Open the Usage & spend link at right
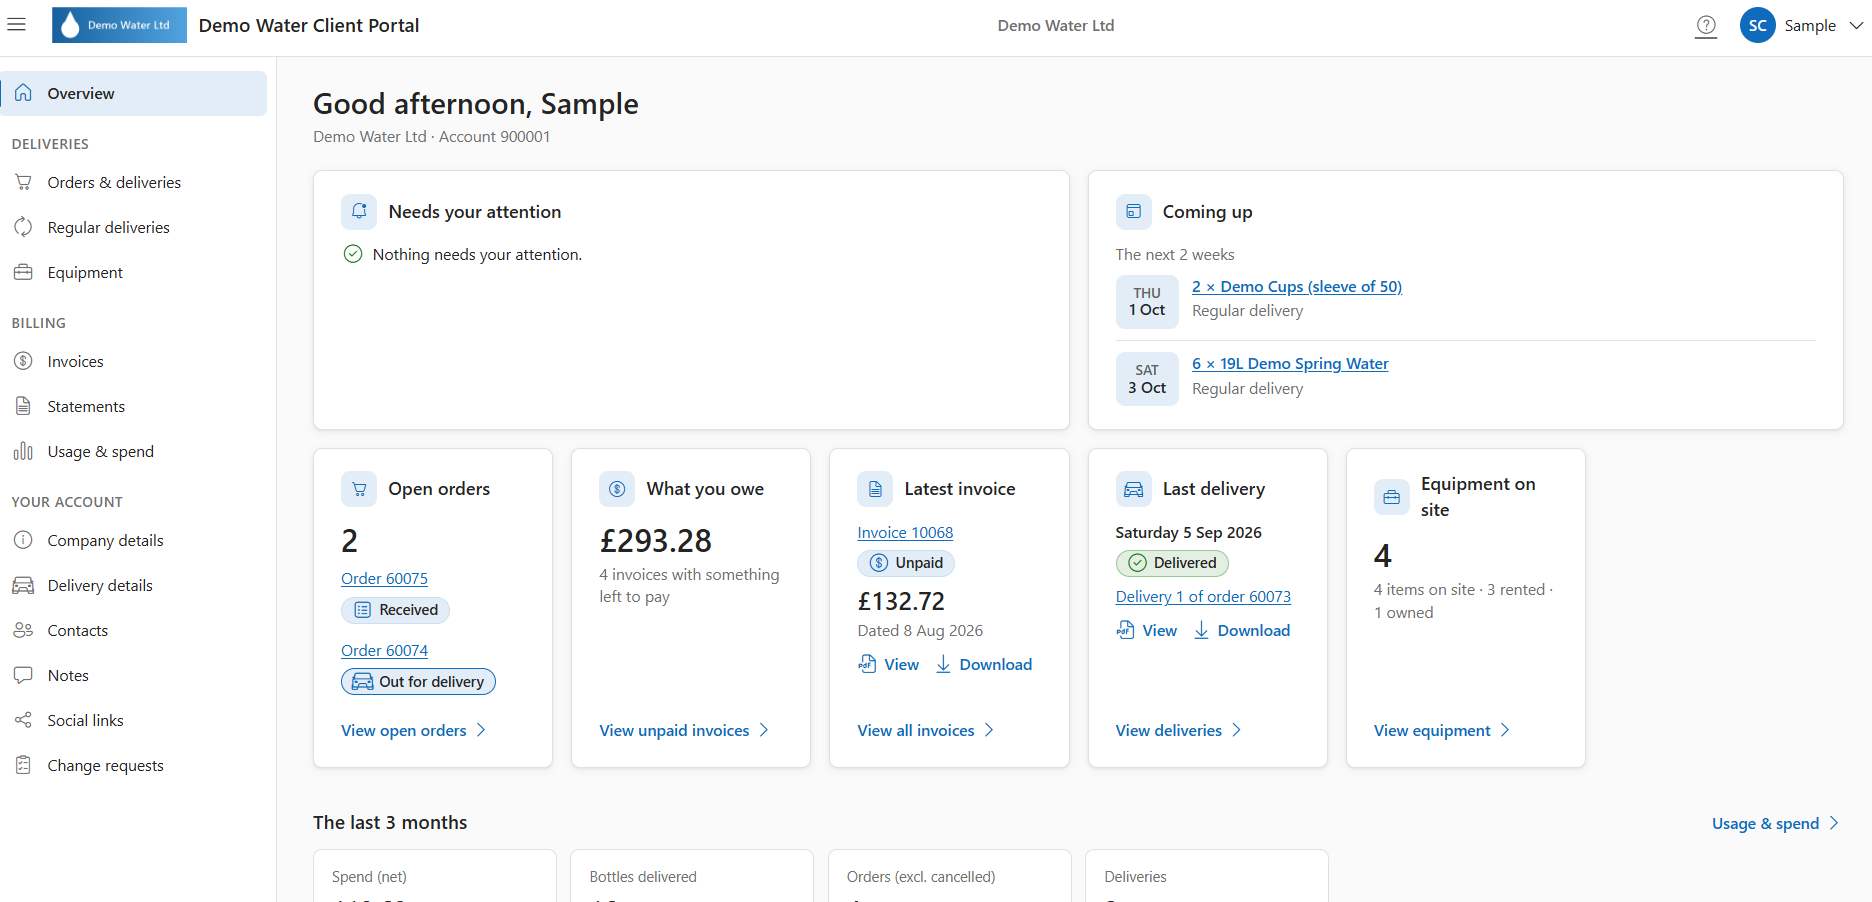This screenshot has height=902, width=1872. (x=1775, y=824)
